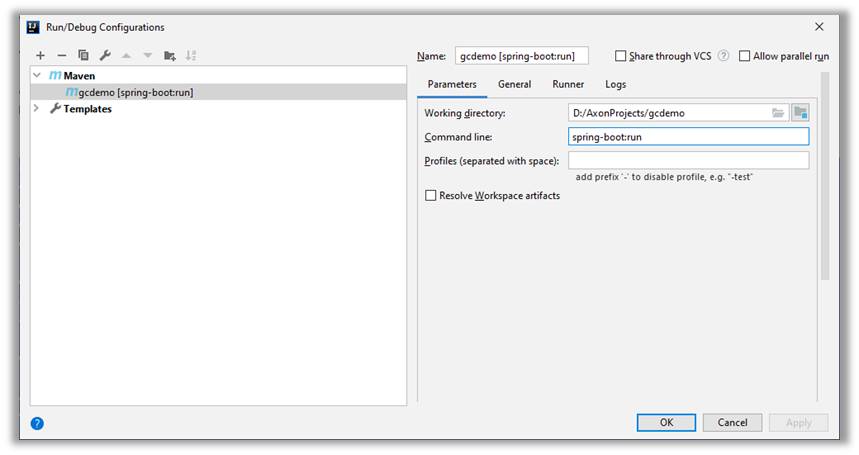Enable Share through VCS checkbox
The height and width of the screenshot is (455, 859).
621,56
